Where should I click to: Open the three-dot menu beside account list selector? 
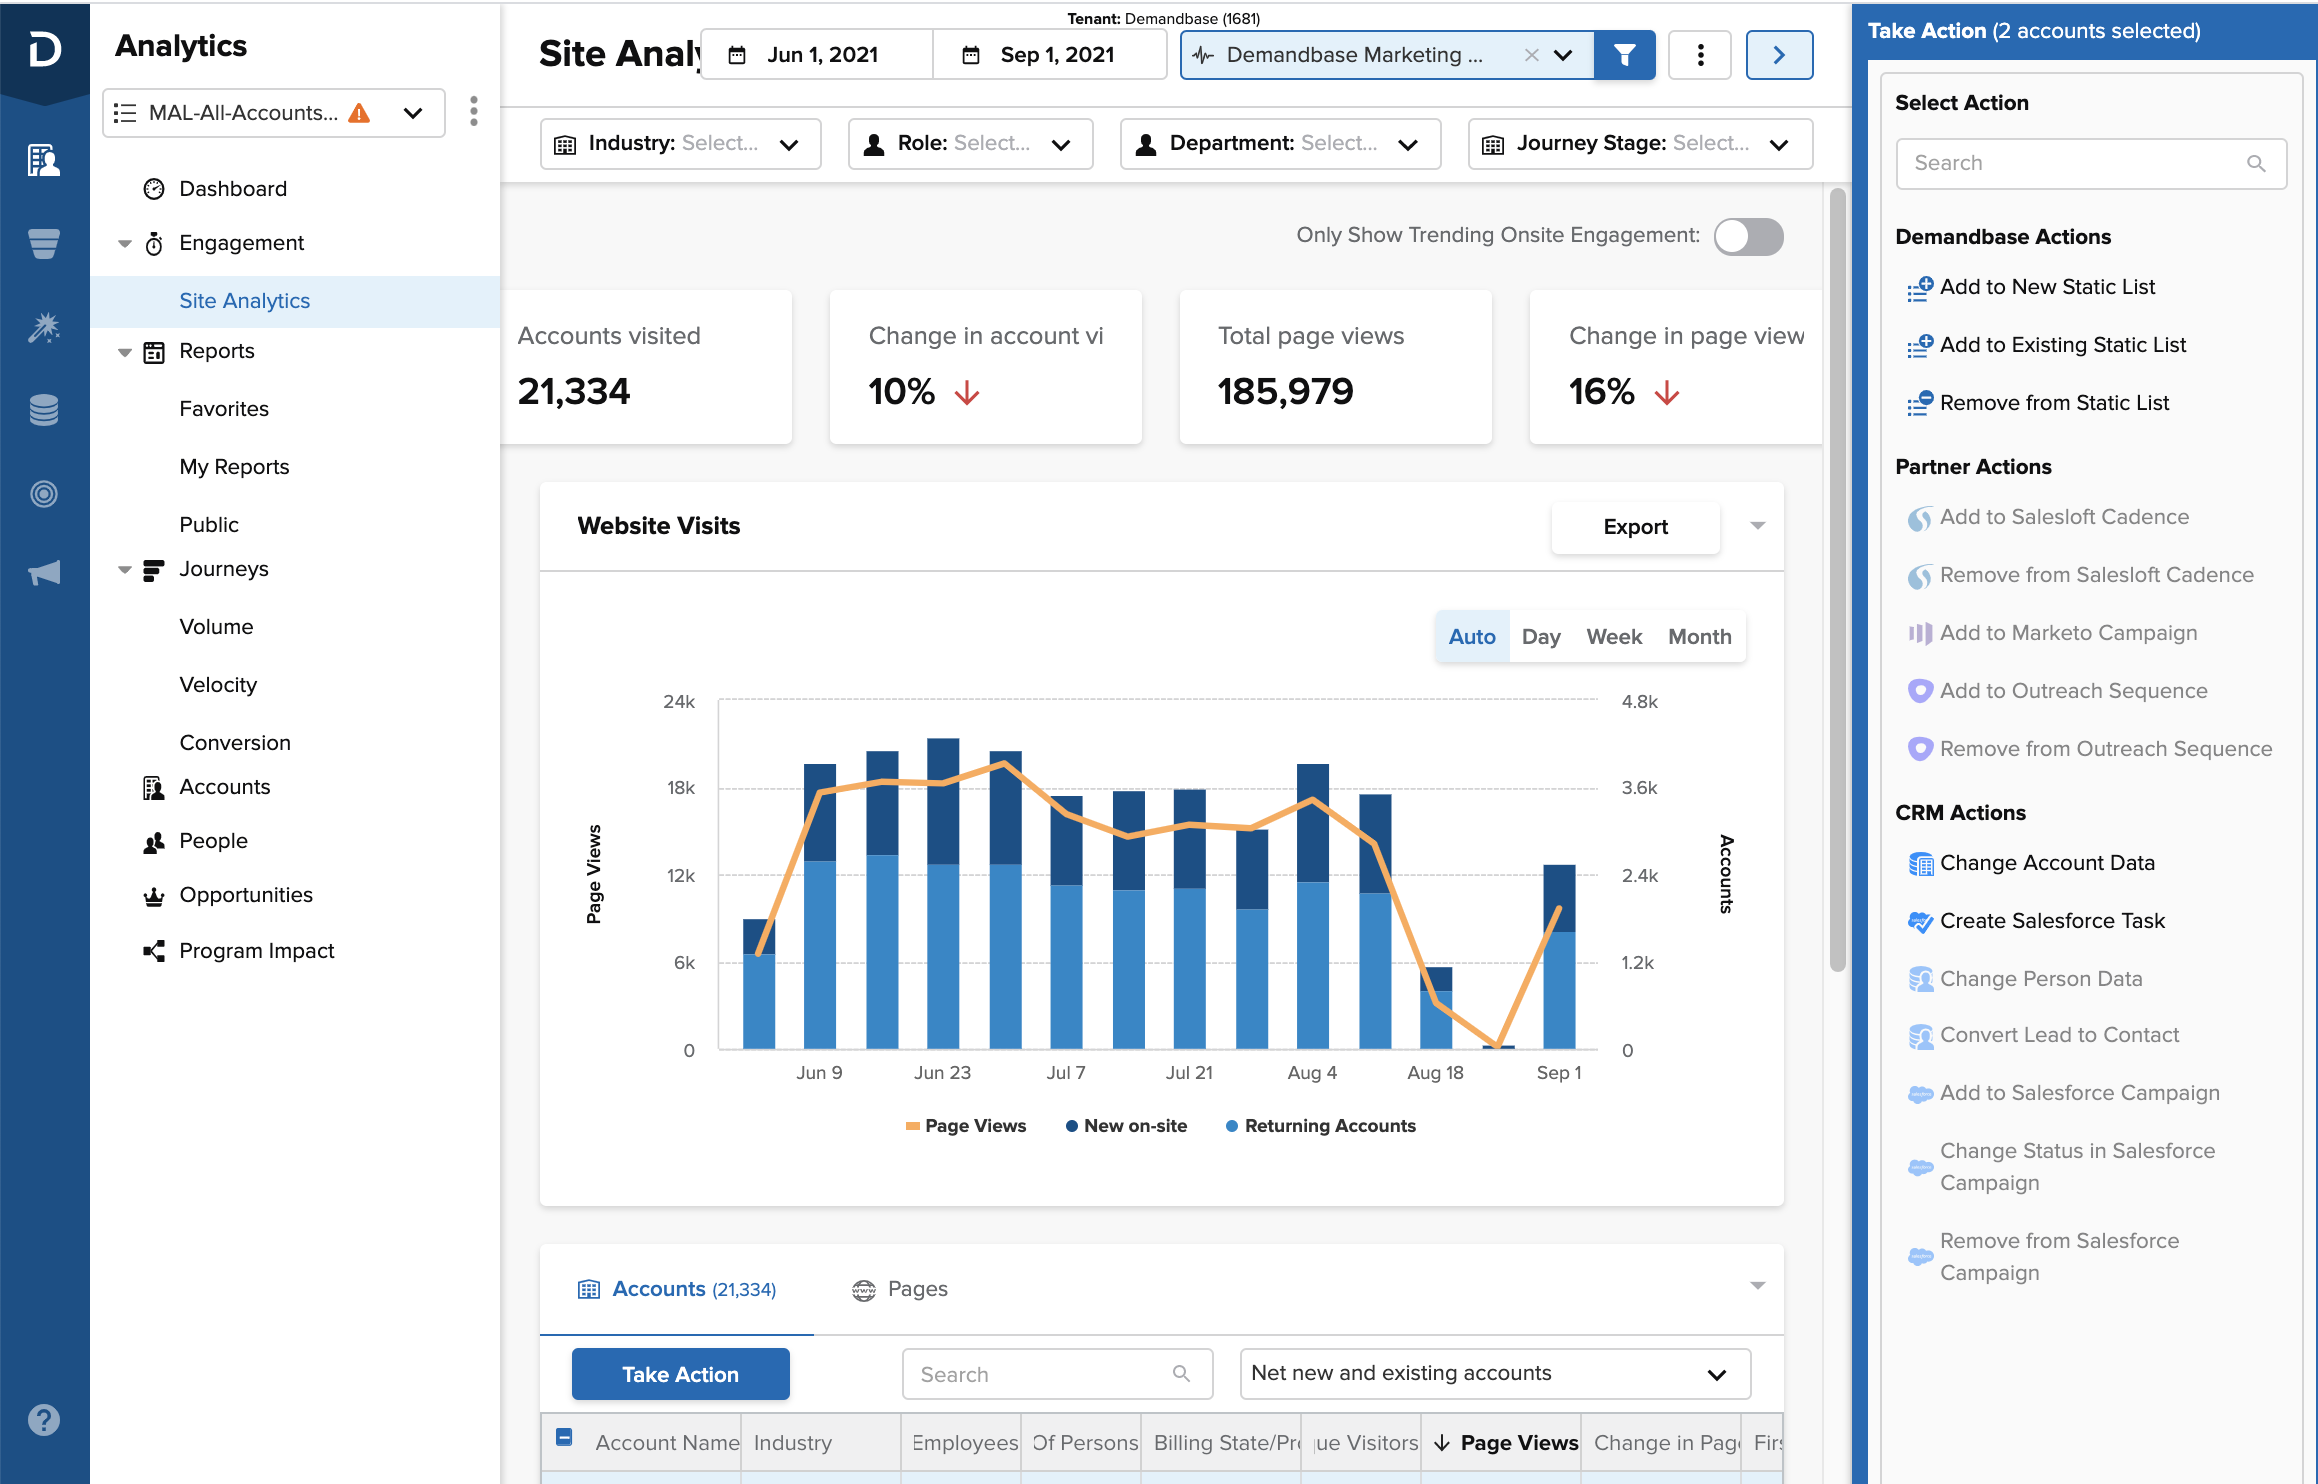pos(474,111)
